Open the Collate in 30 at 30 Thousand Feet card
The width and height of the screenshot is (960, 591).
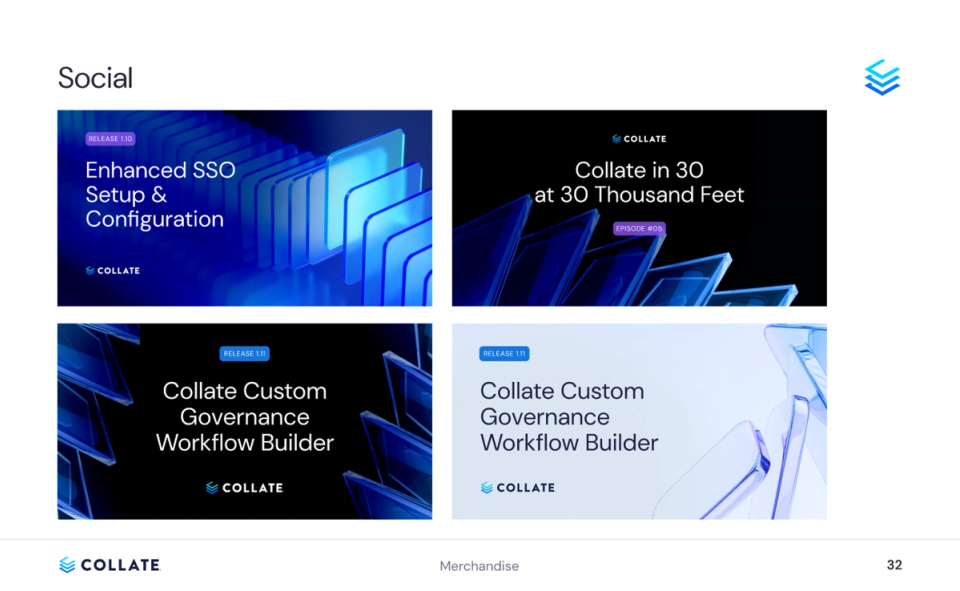coord(639,208)
